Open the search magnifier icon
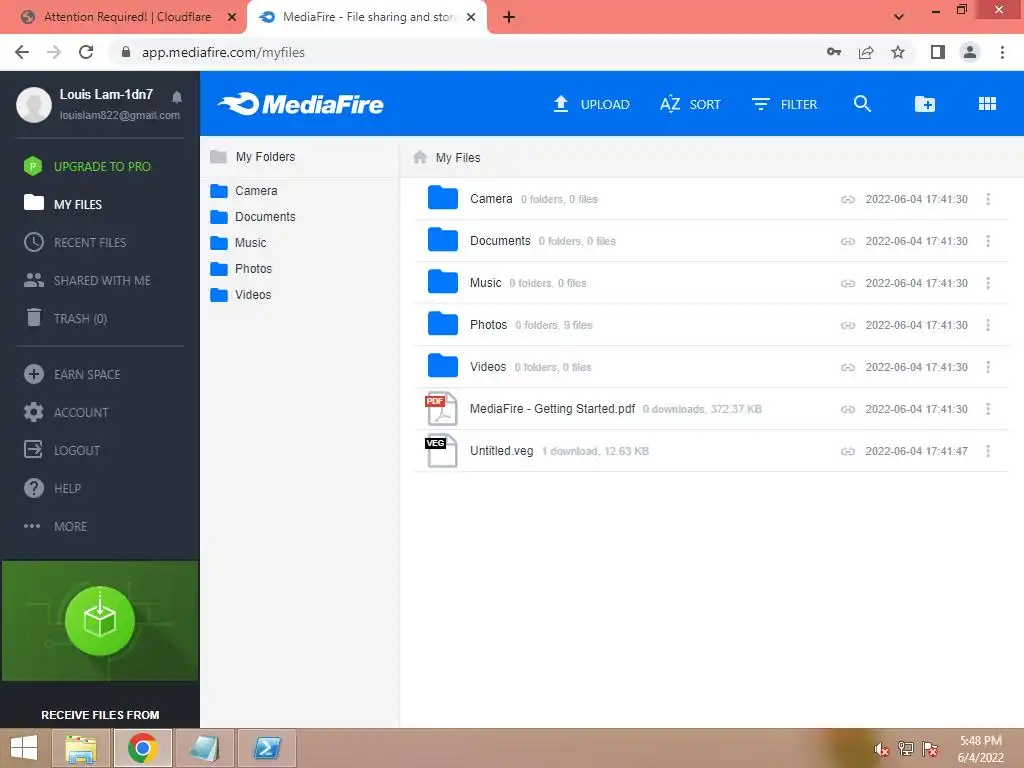1024x768 pixels. coord(862,104)
